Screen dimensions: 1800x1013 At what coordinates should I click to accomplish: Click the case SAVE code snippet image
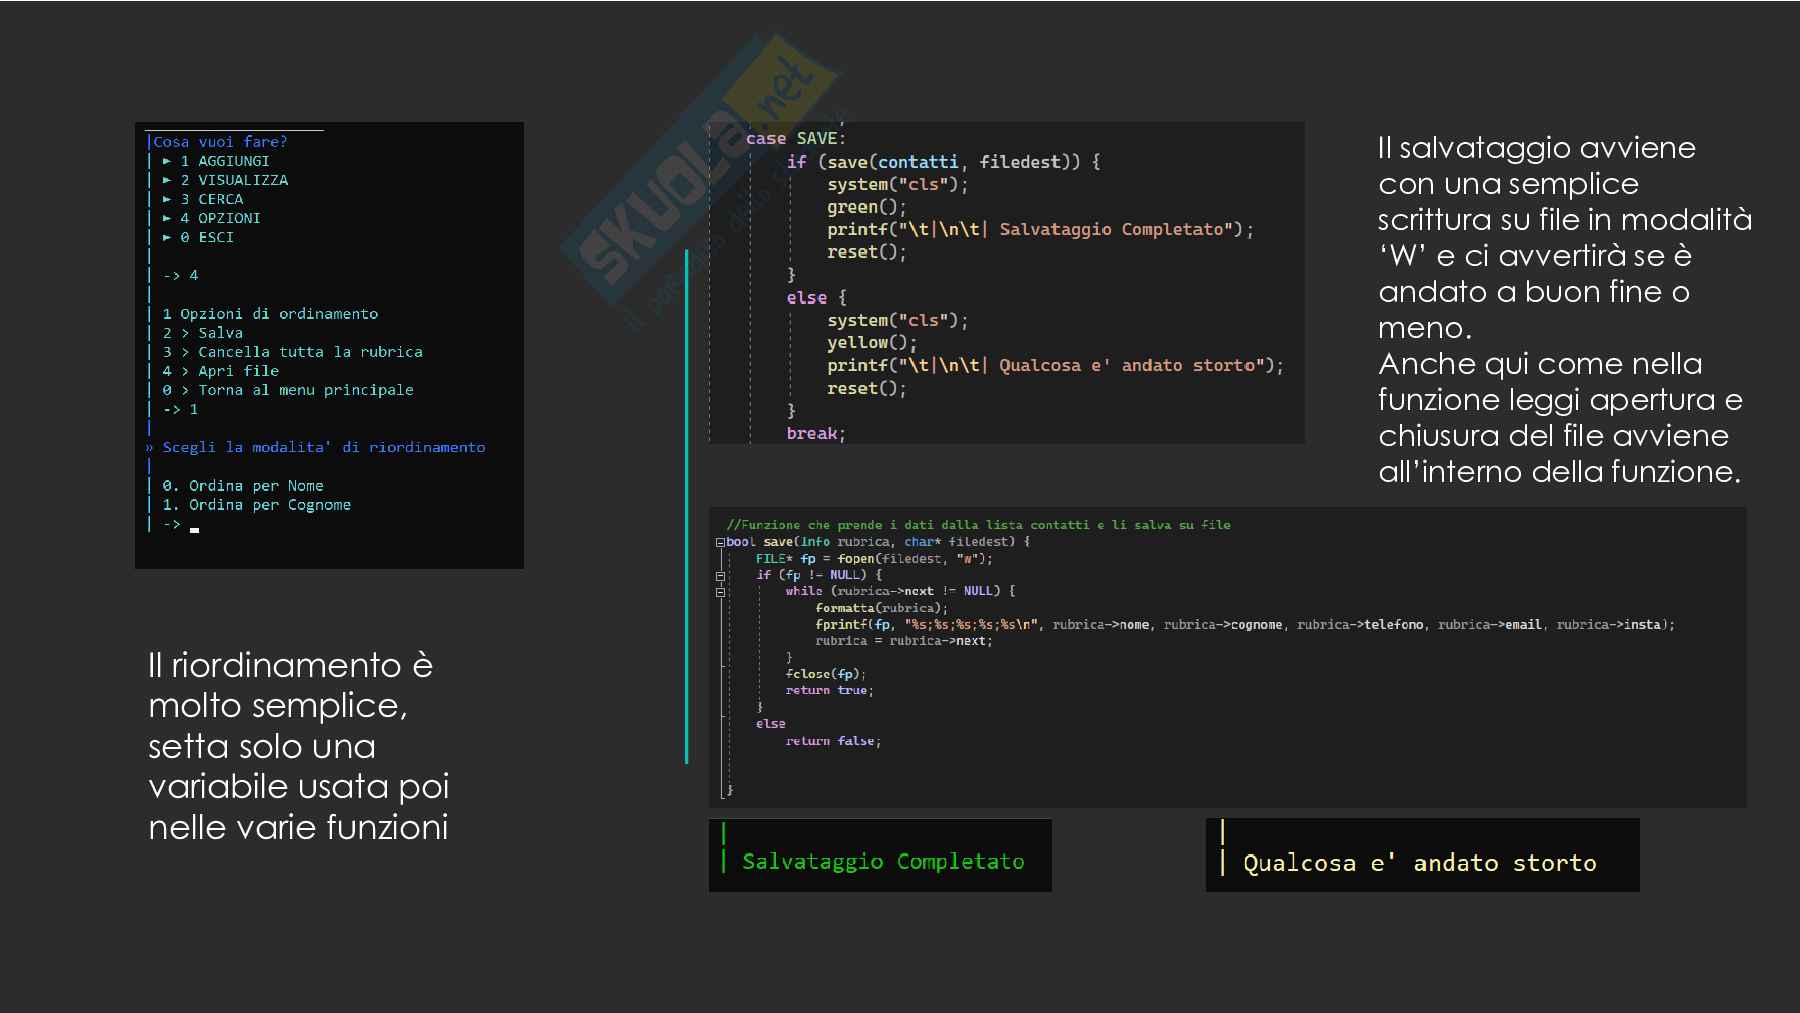[x=1006, y=283]
